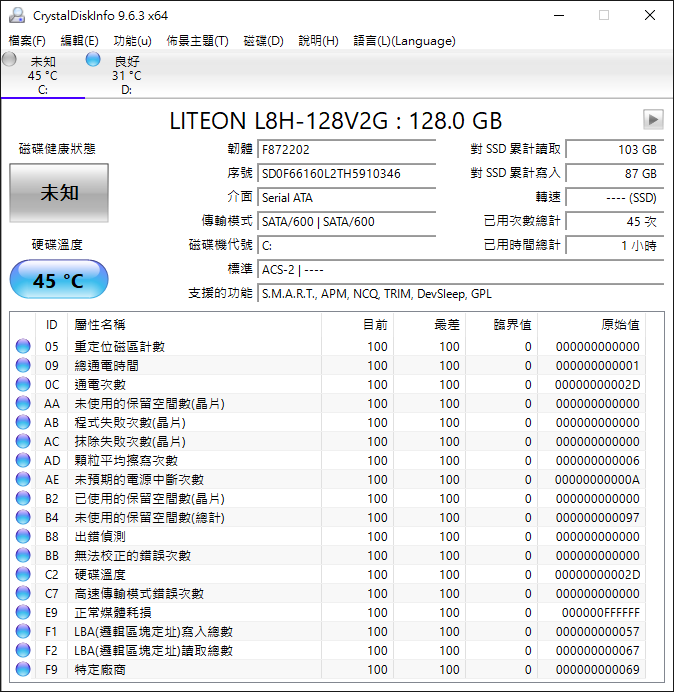Select the C: drive tab showing 45 °C

click(43, 75)
